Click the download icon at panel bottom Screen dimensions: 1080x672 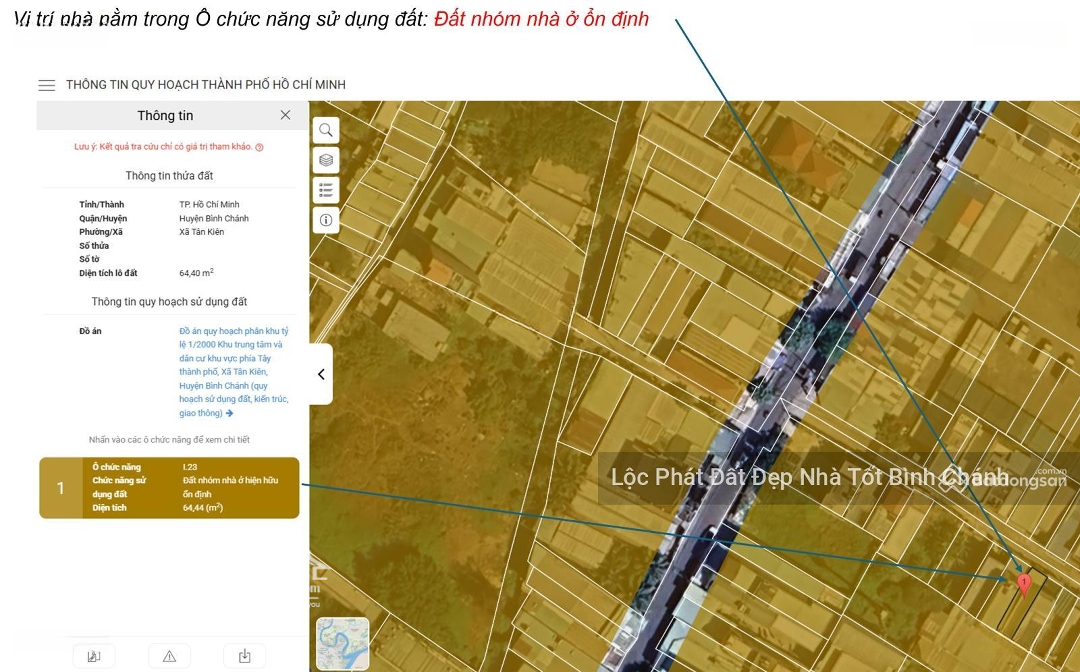point(244,656)
